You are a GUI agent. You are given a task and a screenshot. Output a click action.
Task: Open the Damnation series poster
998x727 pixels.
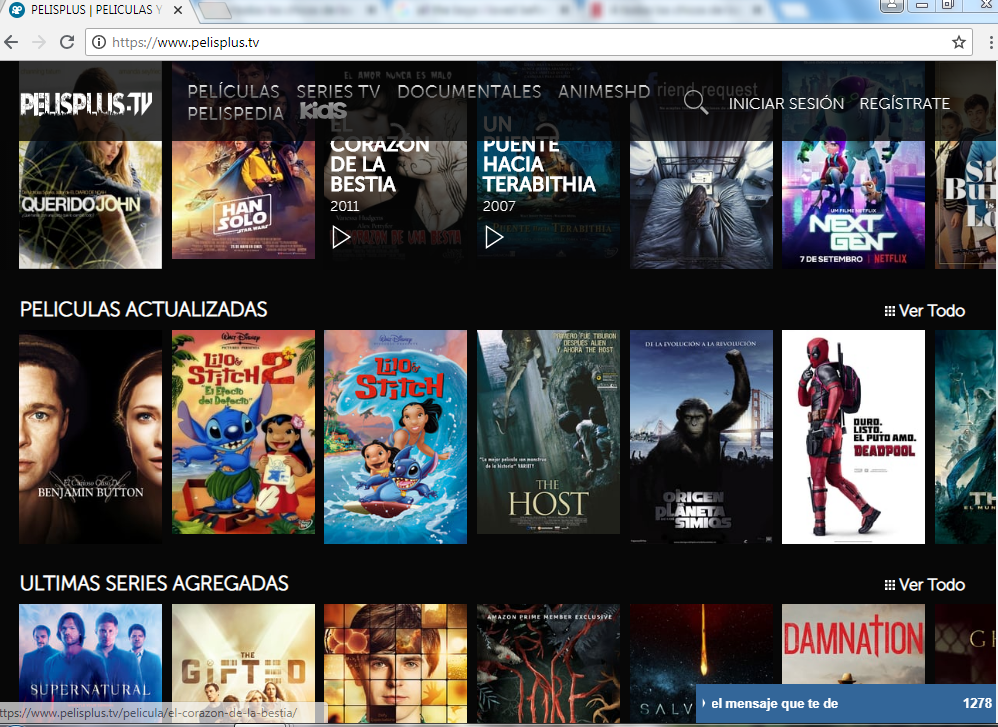[854, 644]
